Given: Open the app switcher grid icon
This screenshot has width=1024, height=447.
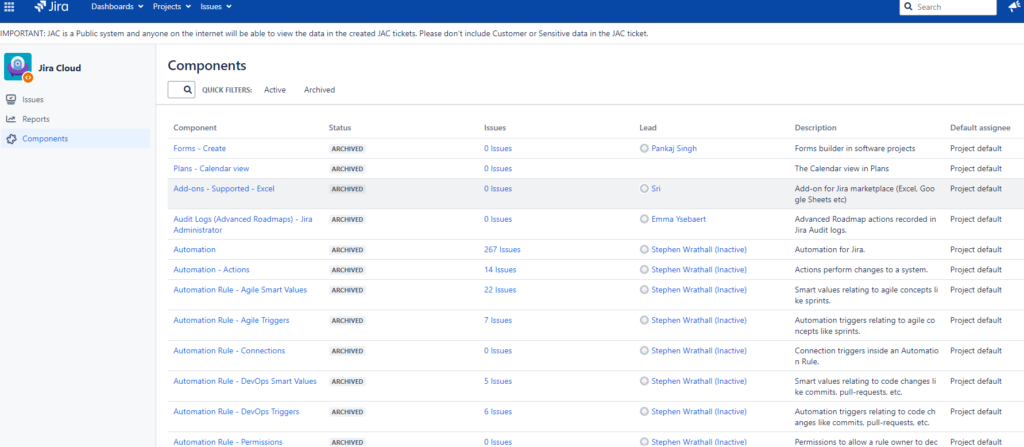Looking at the screenshot, I should pos(9,7).
